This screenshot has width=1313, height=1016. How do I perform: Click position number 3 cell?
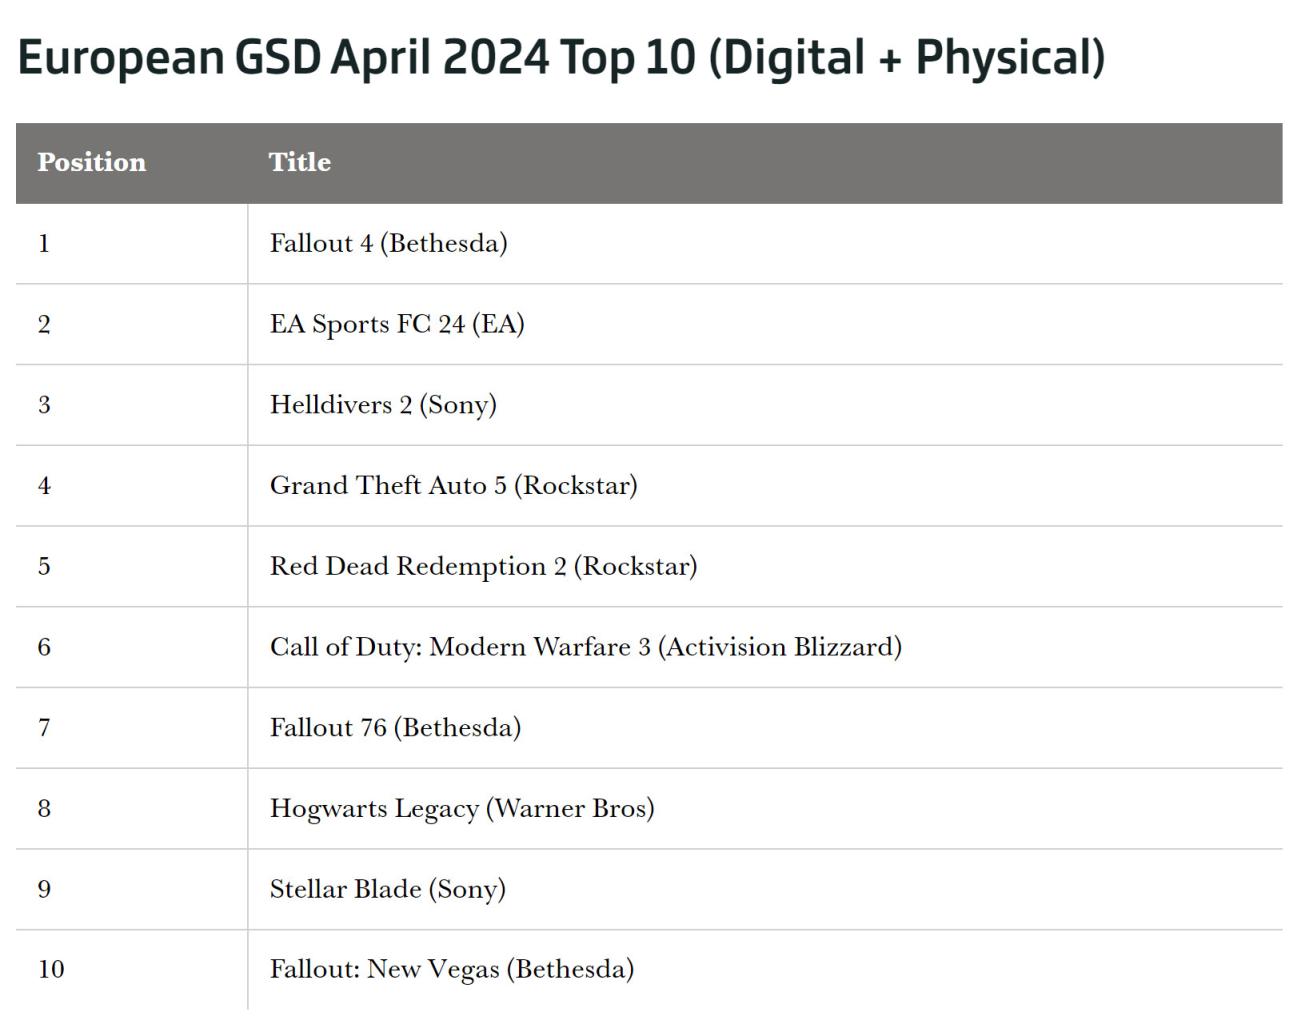point(44,405)
